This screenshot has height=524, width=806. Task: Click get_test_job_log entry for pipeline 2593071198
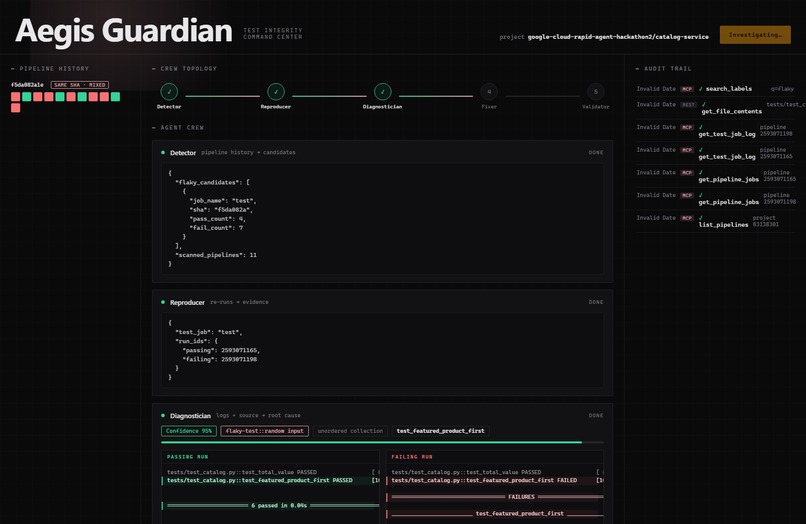point(715,131)
